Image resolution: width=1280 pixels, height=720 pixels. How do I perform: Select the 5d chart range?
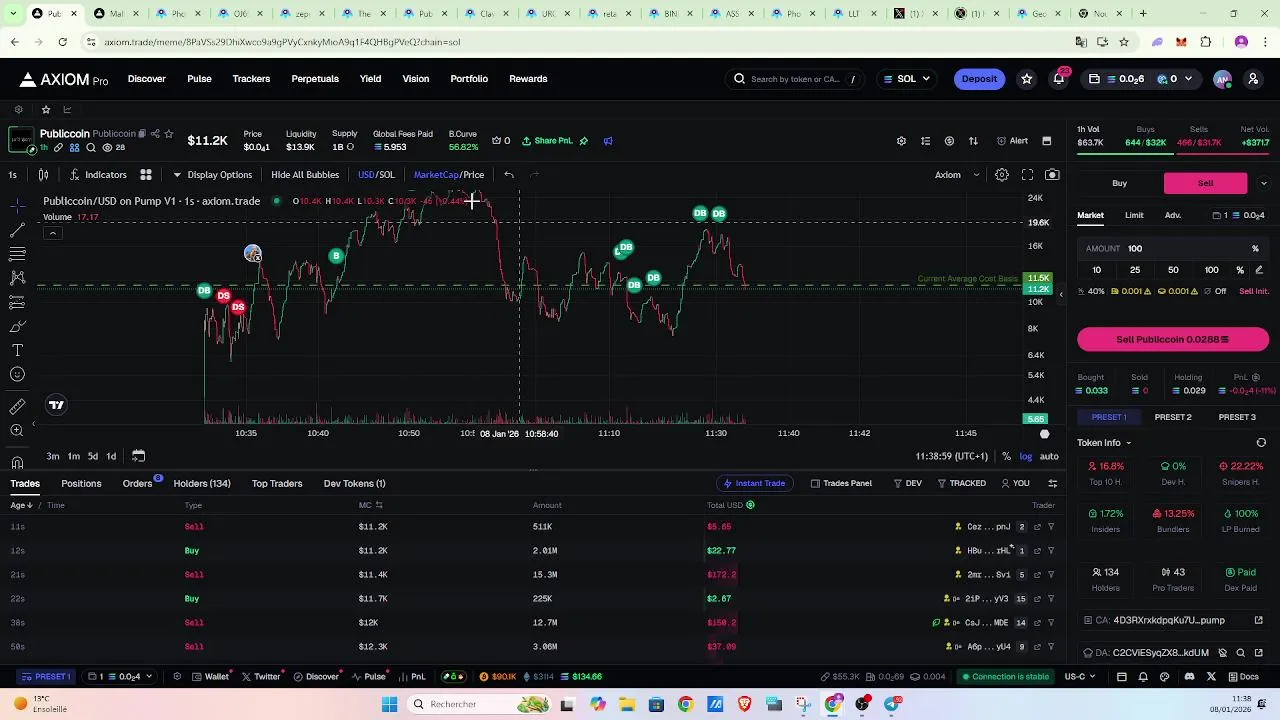(x=92, y=456)
